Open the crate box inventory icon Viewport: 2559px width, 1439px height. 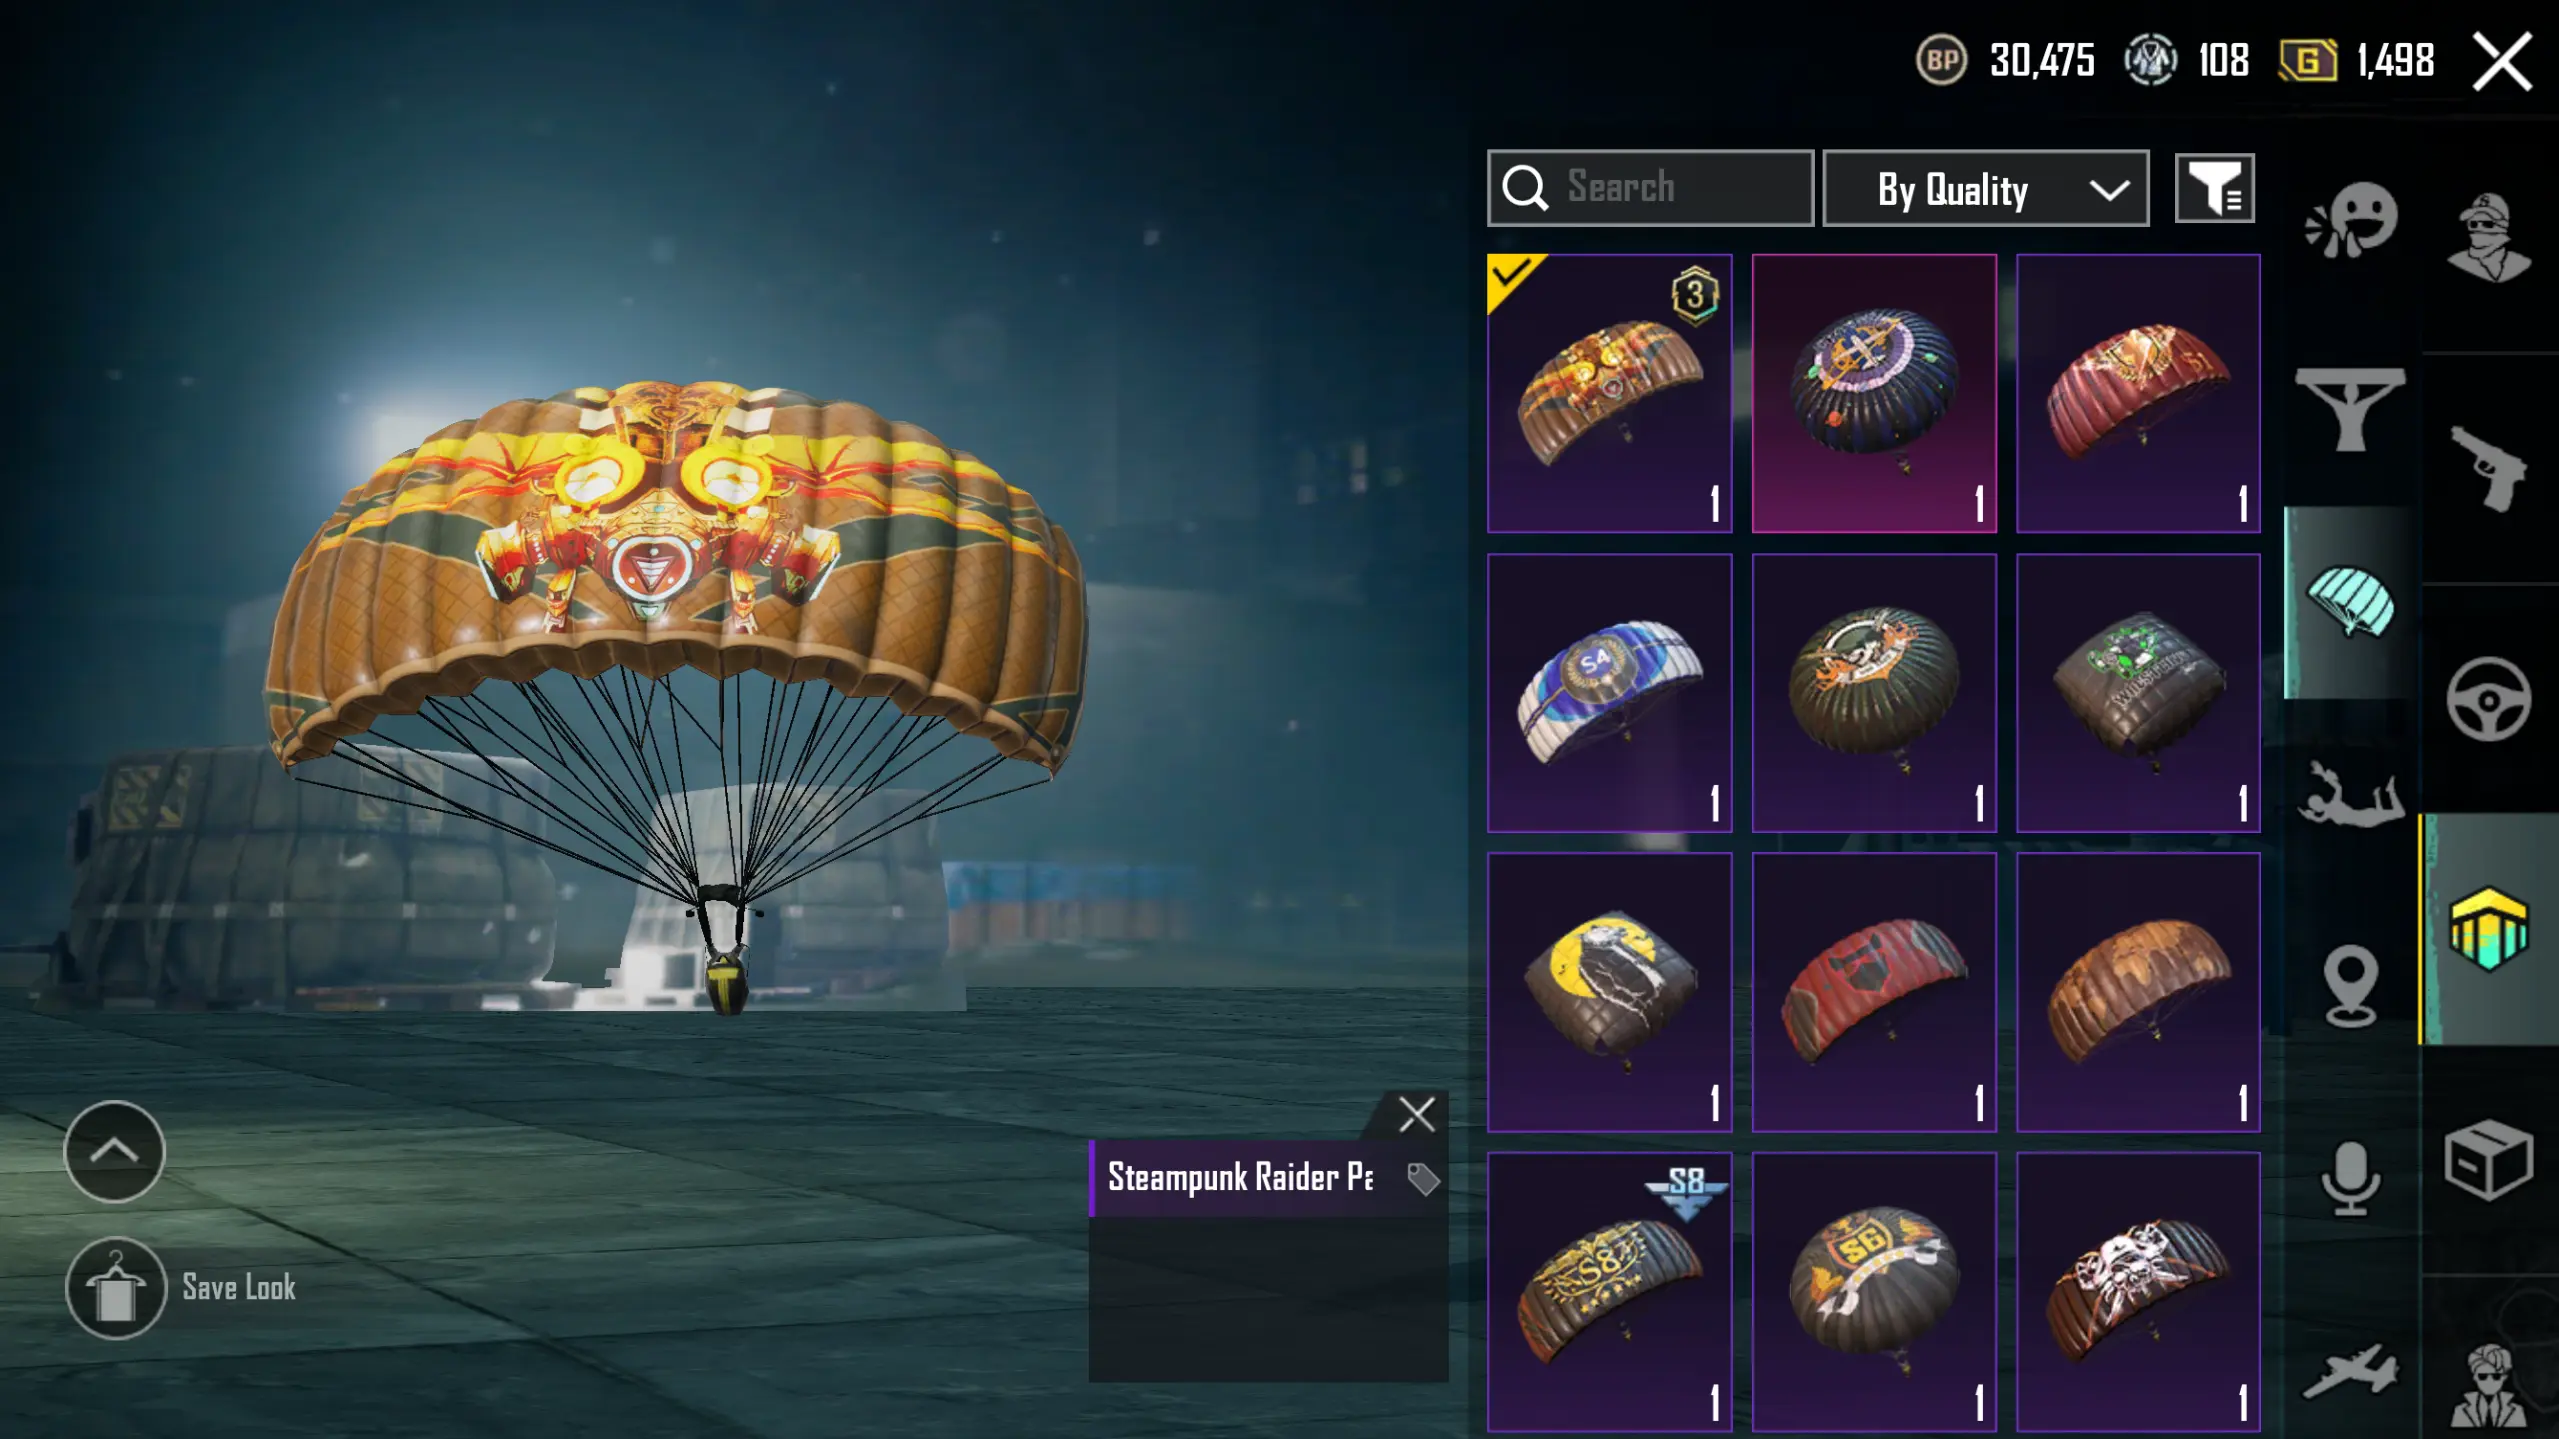coord(2489,1160)
